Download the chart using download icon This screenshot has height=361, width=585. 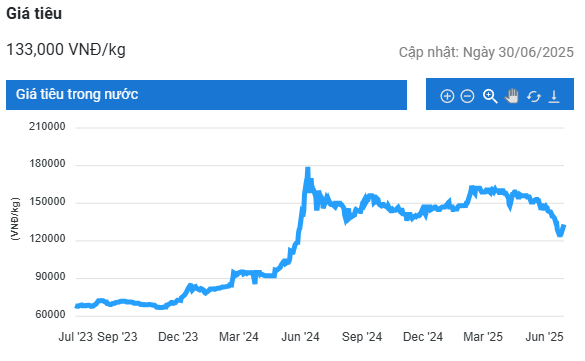[554, 96]
